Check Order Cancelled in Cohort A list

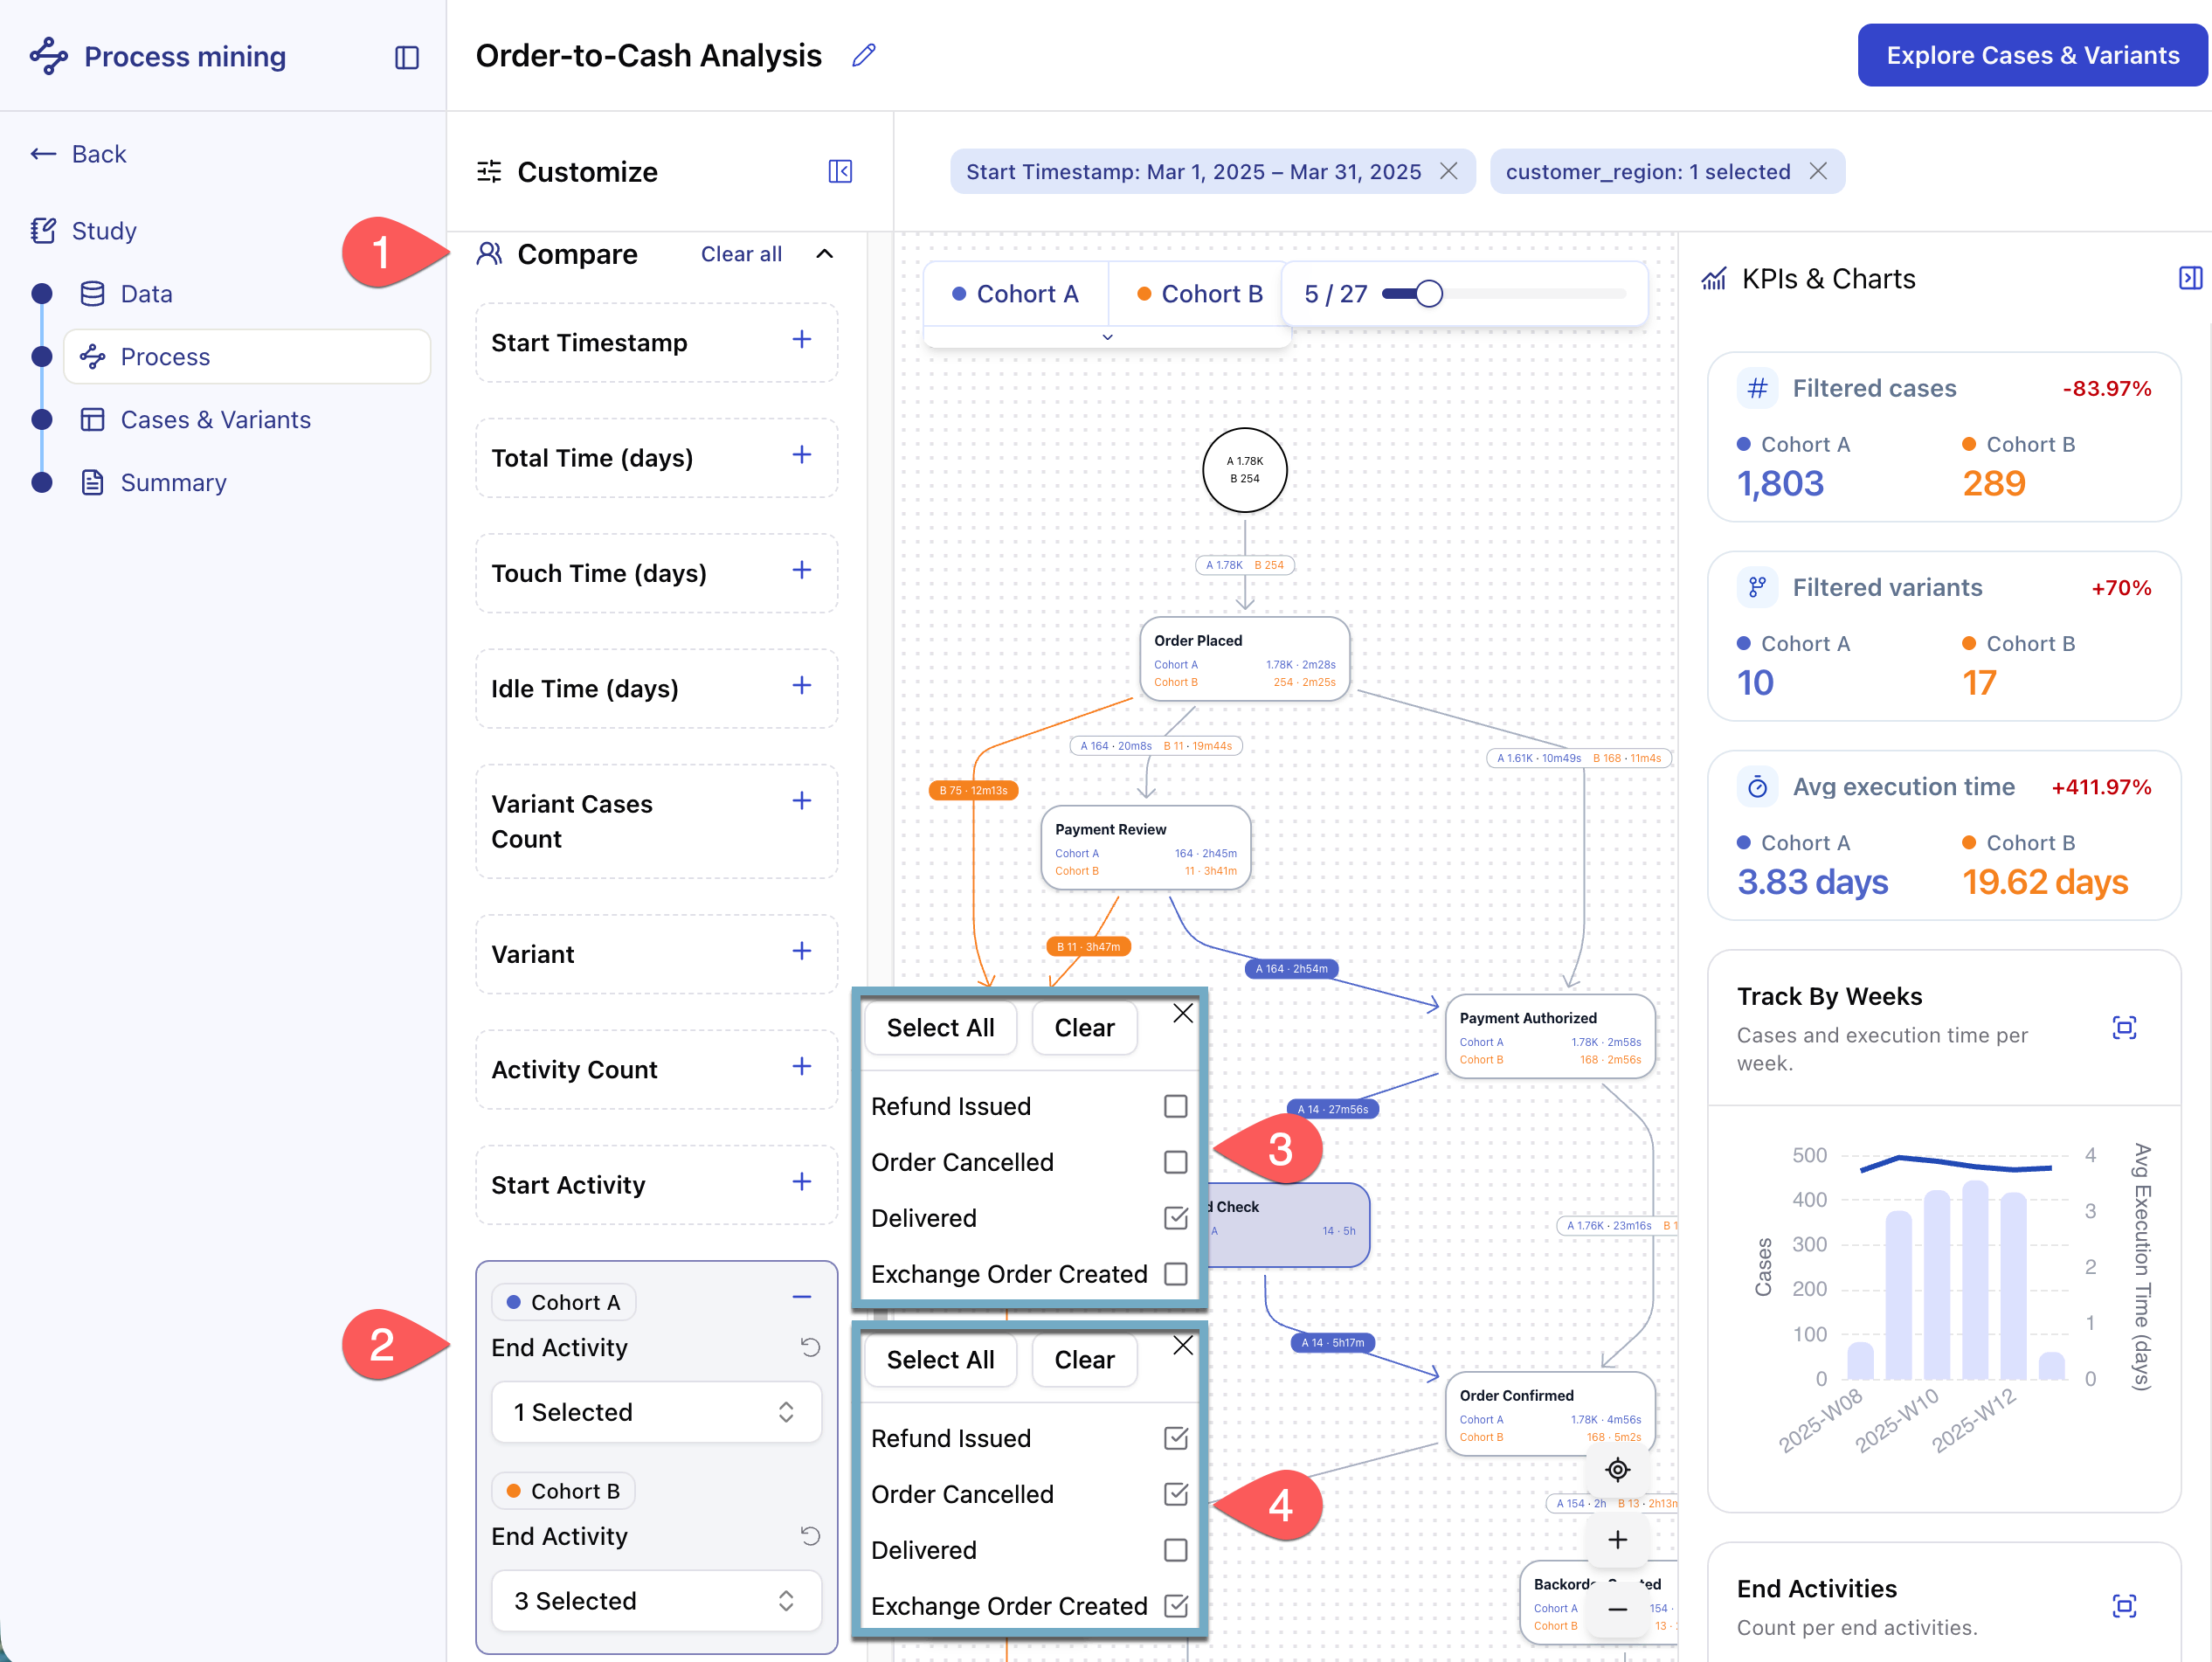coord(1175,1162)
